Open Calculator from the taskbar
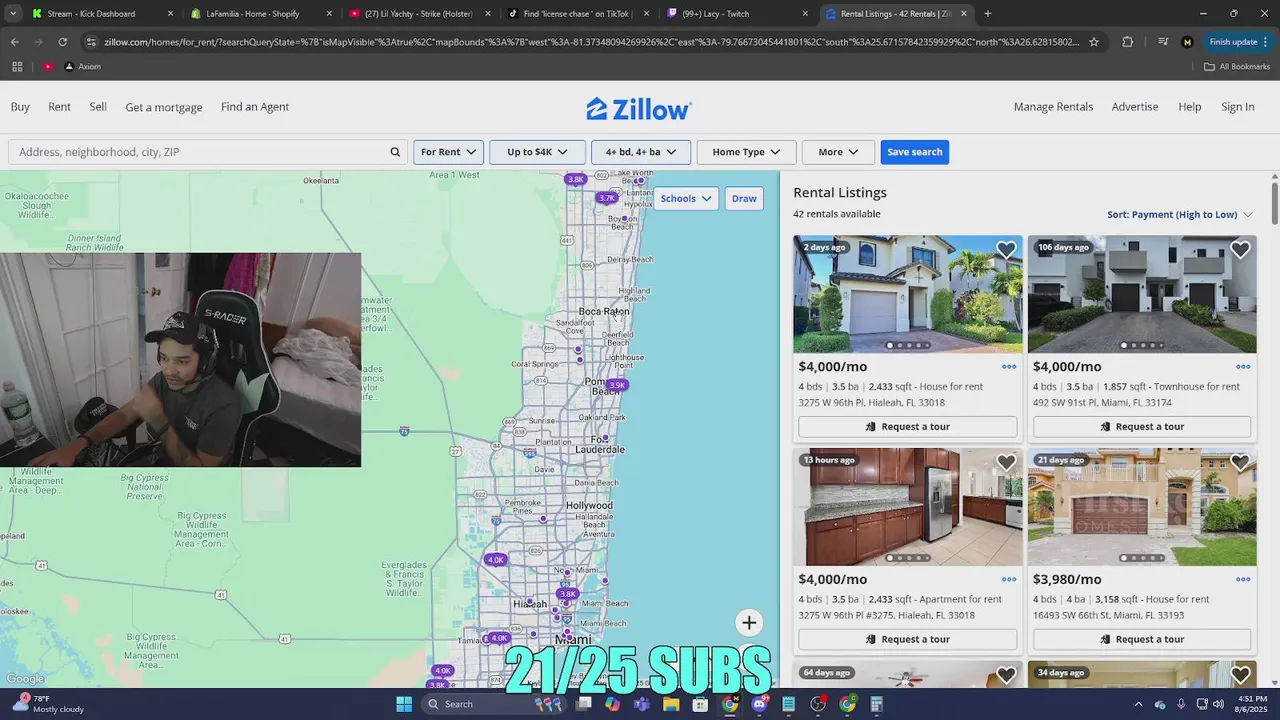1280x720 pixels. (877, 704)
